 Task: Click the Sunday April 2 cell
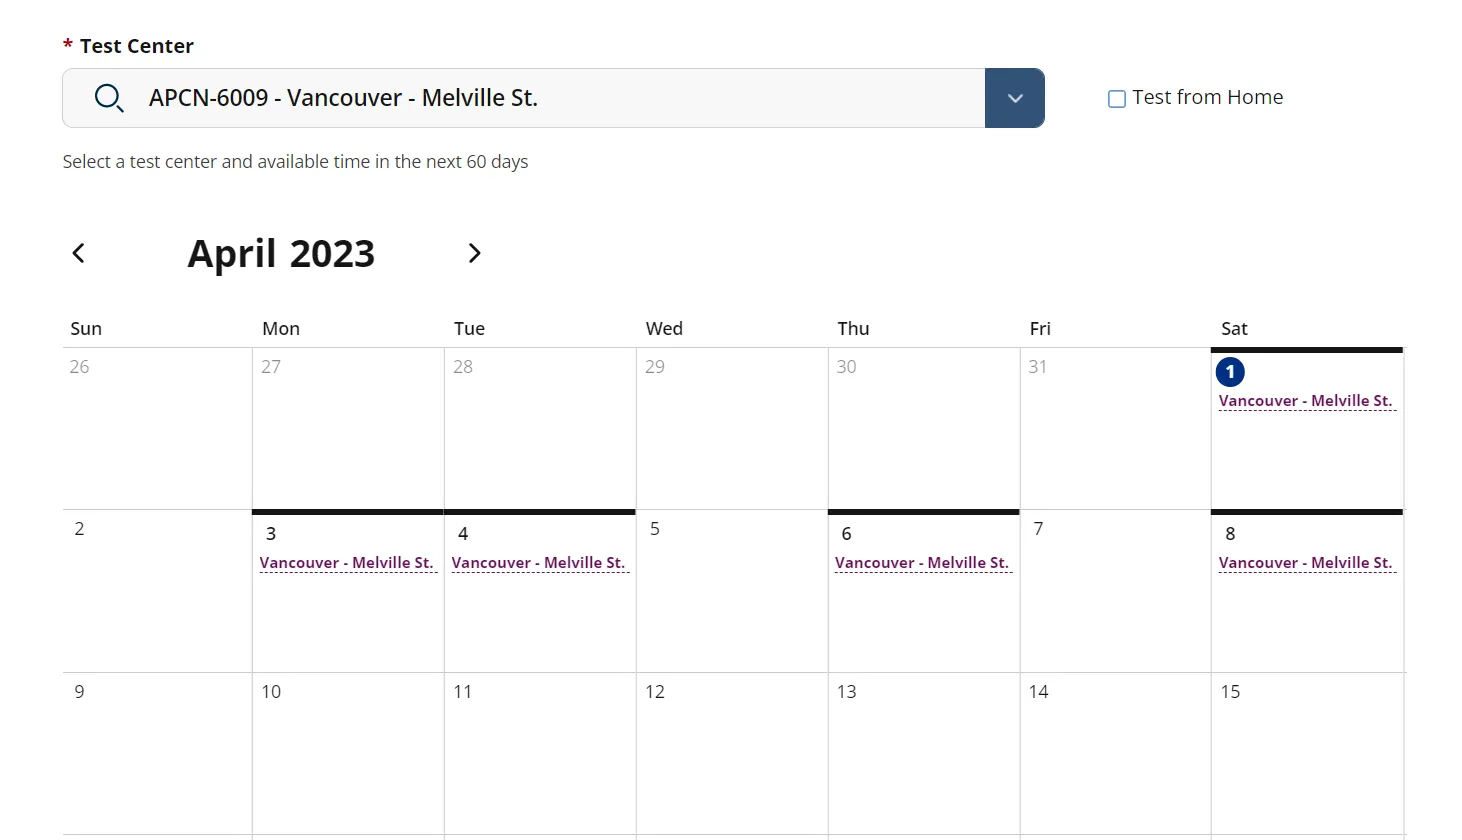pos(157,591)
